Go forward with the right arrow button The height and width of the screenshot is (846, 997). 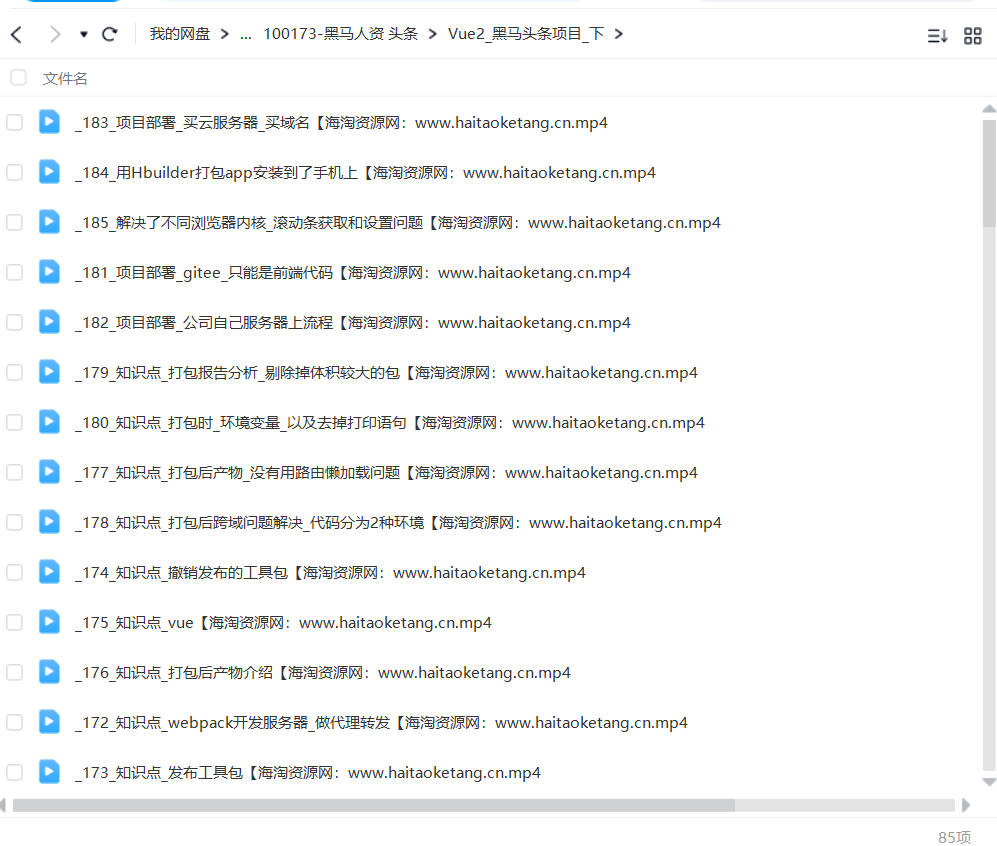55,34
